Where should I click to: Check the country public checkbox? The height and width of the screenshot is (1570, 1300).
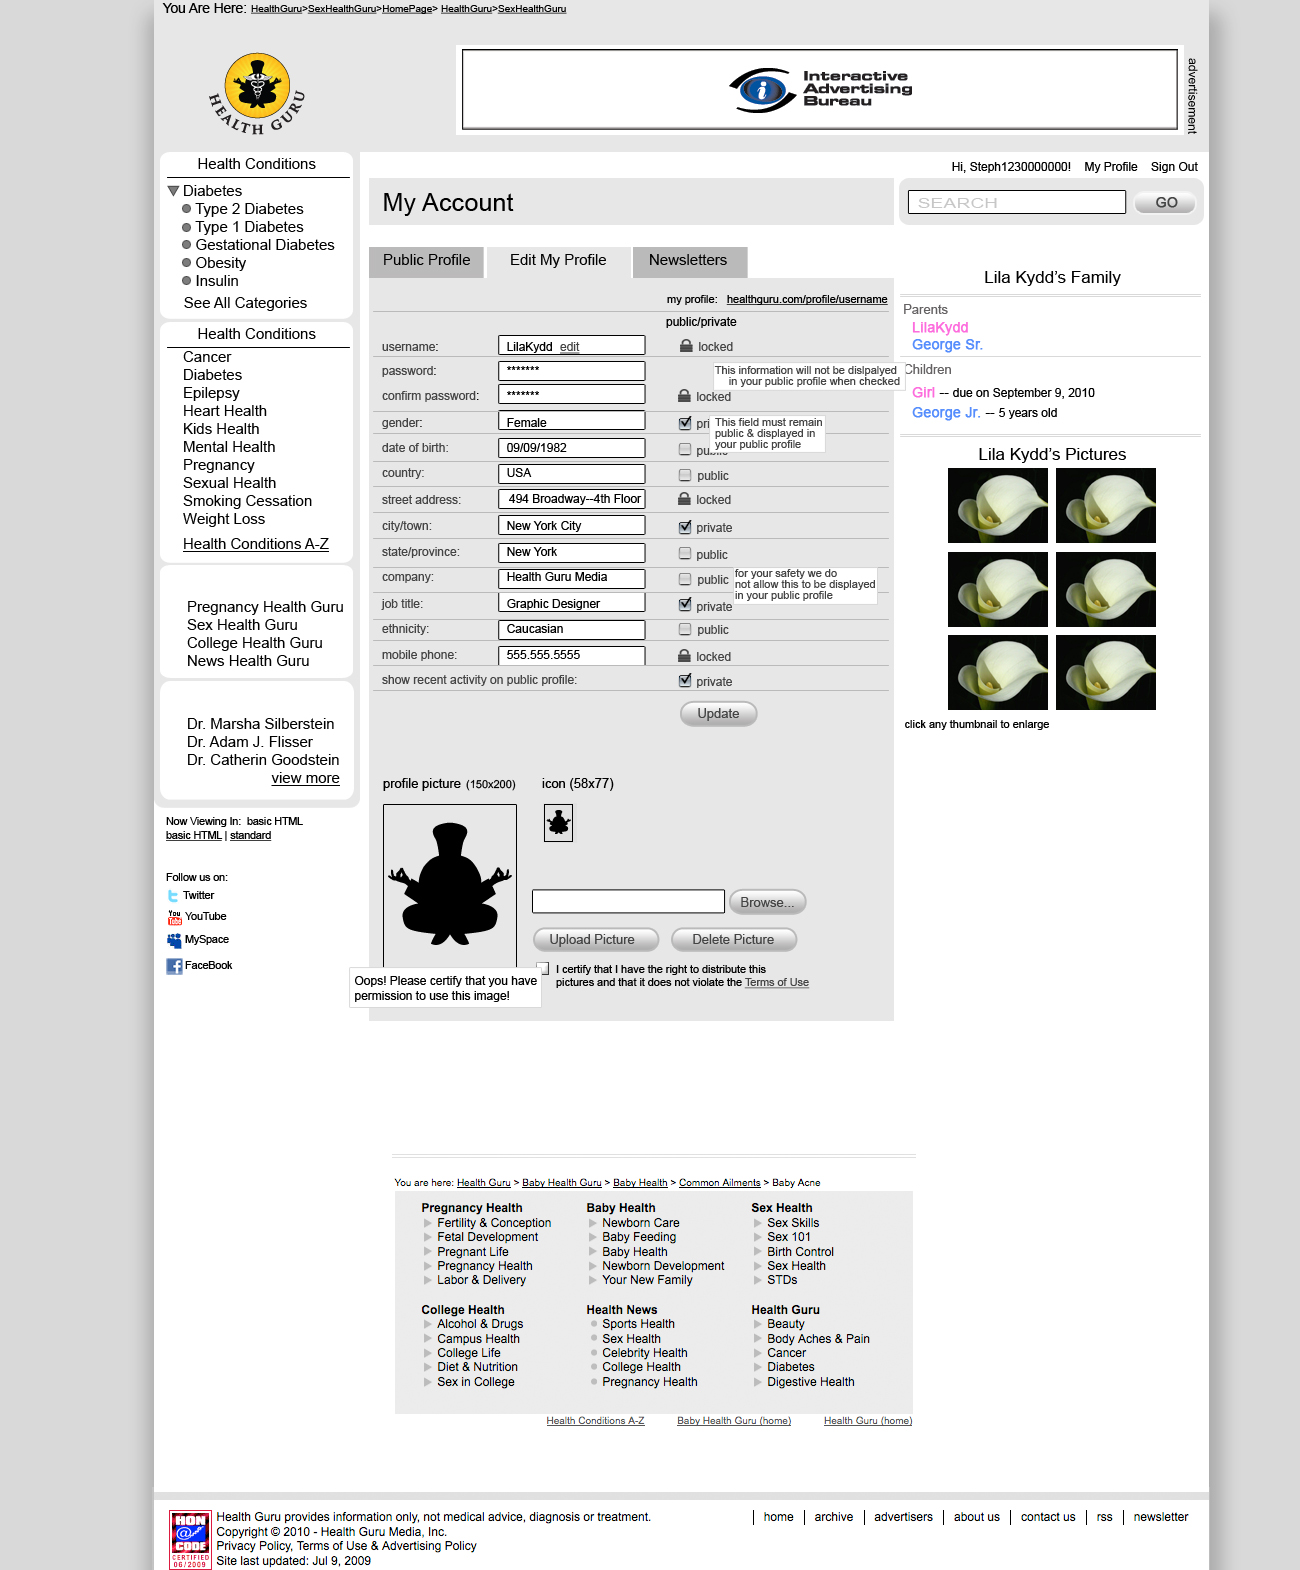685,475
